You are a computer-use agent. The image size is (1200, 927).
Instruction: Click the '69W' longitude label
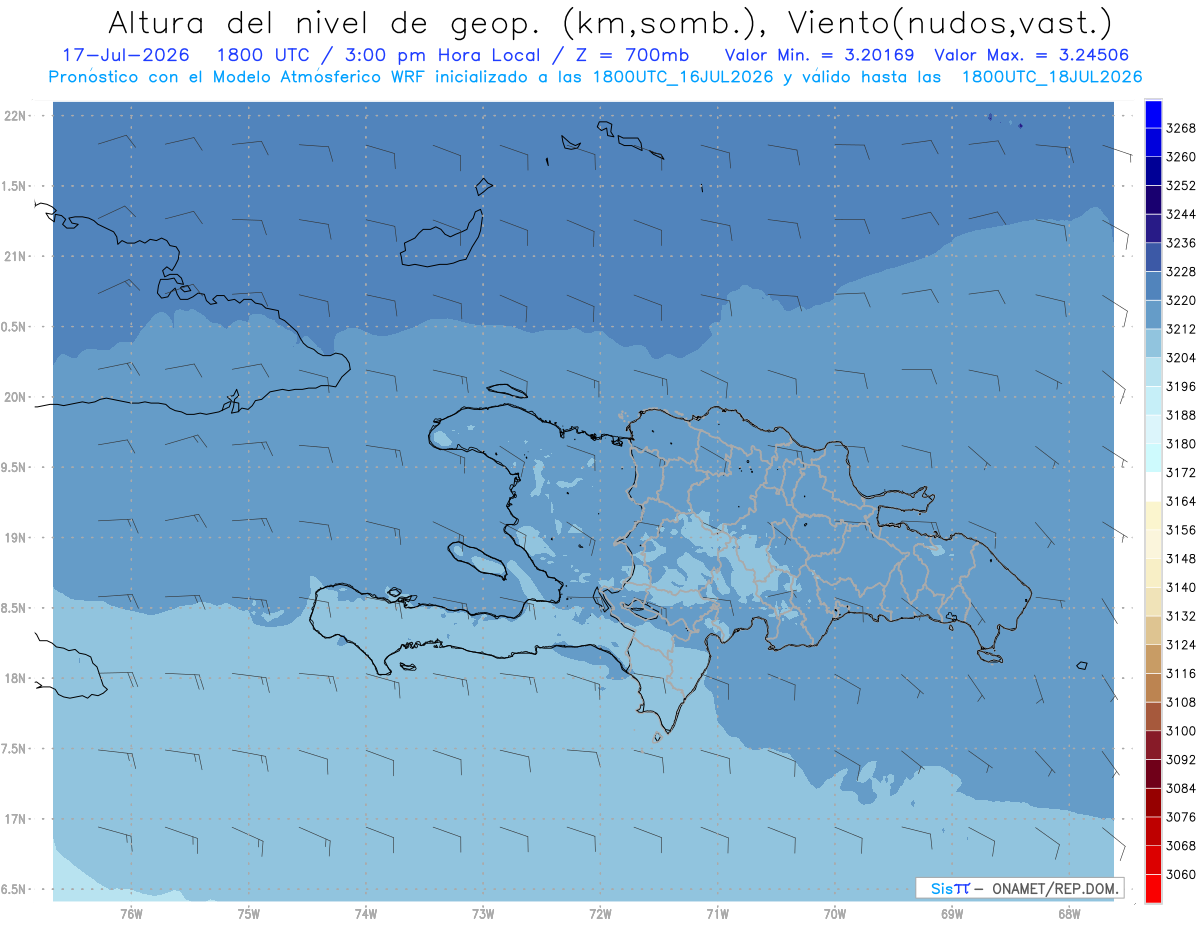click(x=951, y=914)
